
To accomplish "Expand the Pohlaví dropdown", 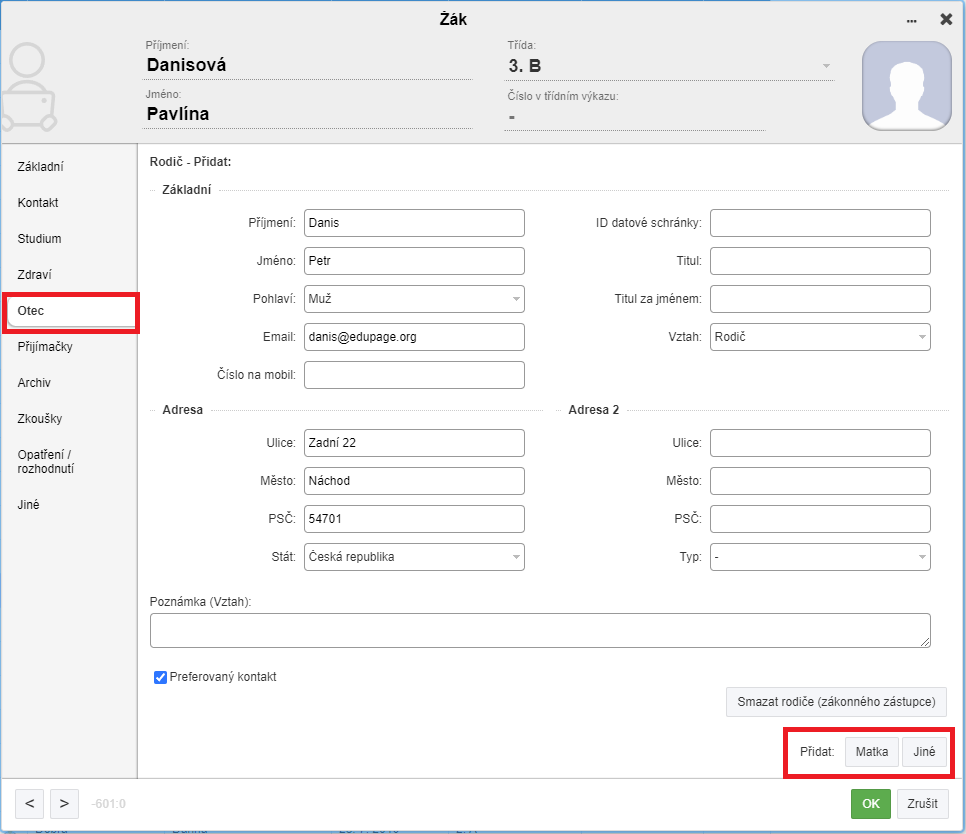I will point(414,299).
